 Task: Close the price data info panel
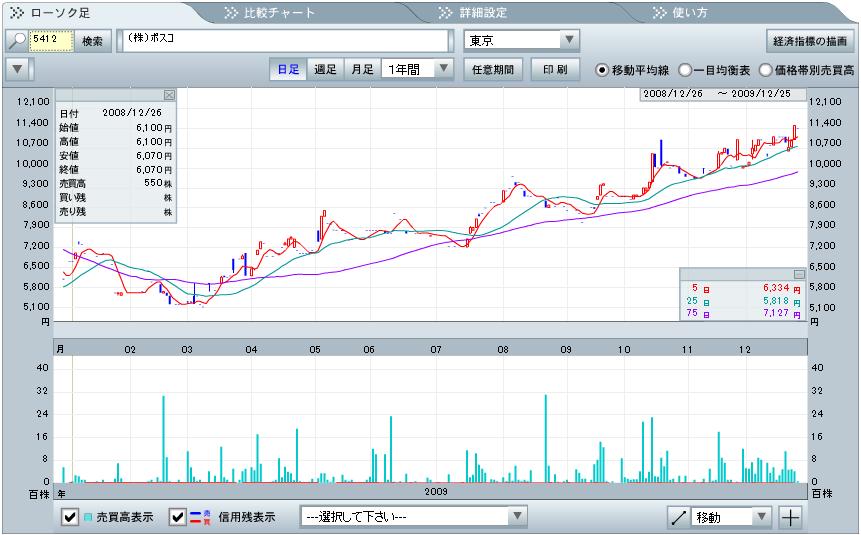169,95
